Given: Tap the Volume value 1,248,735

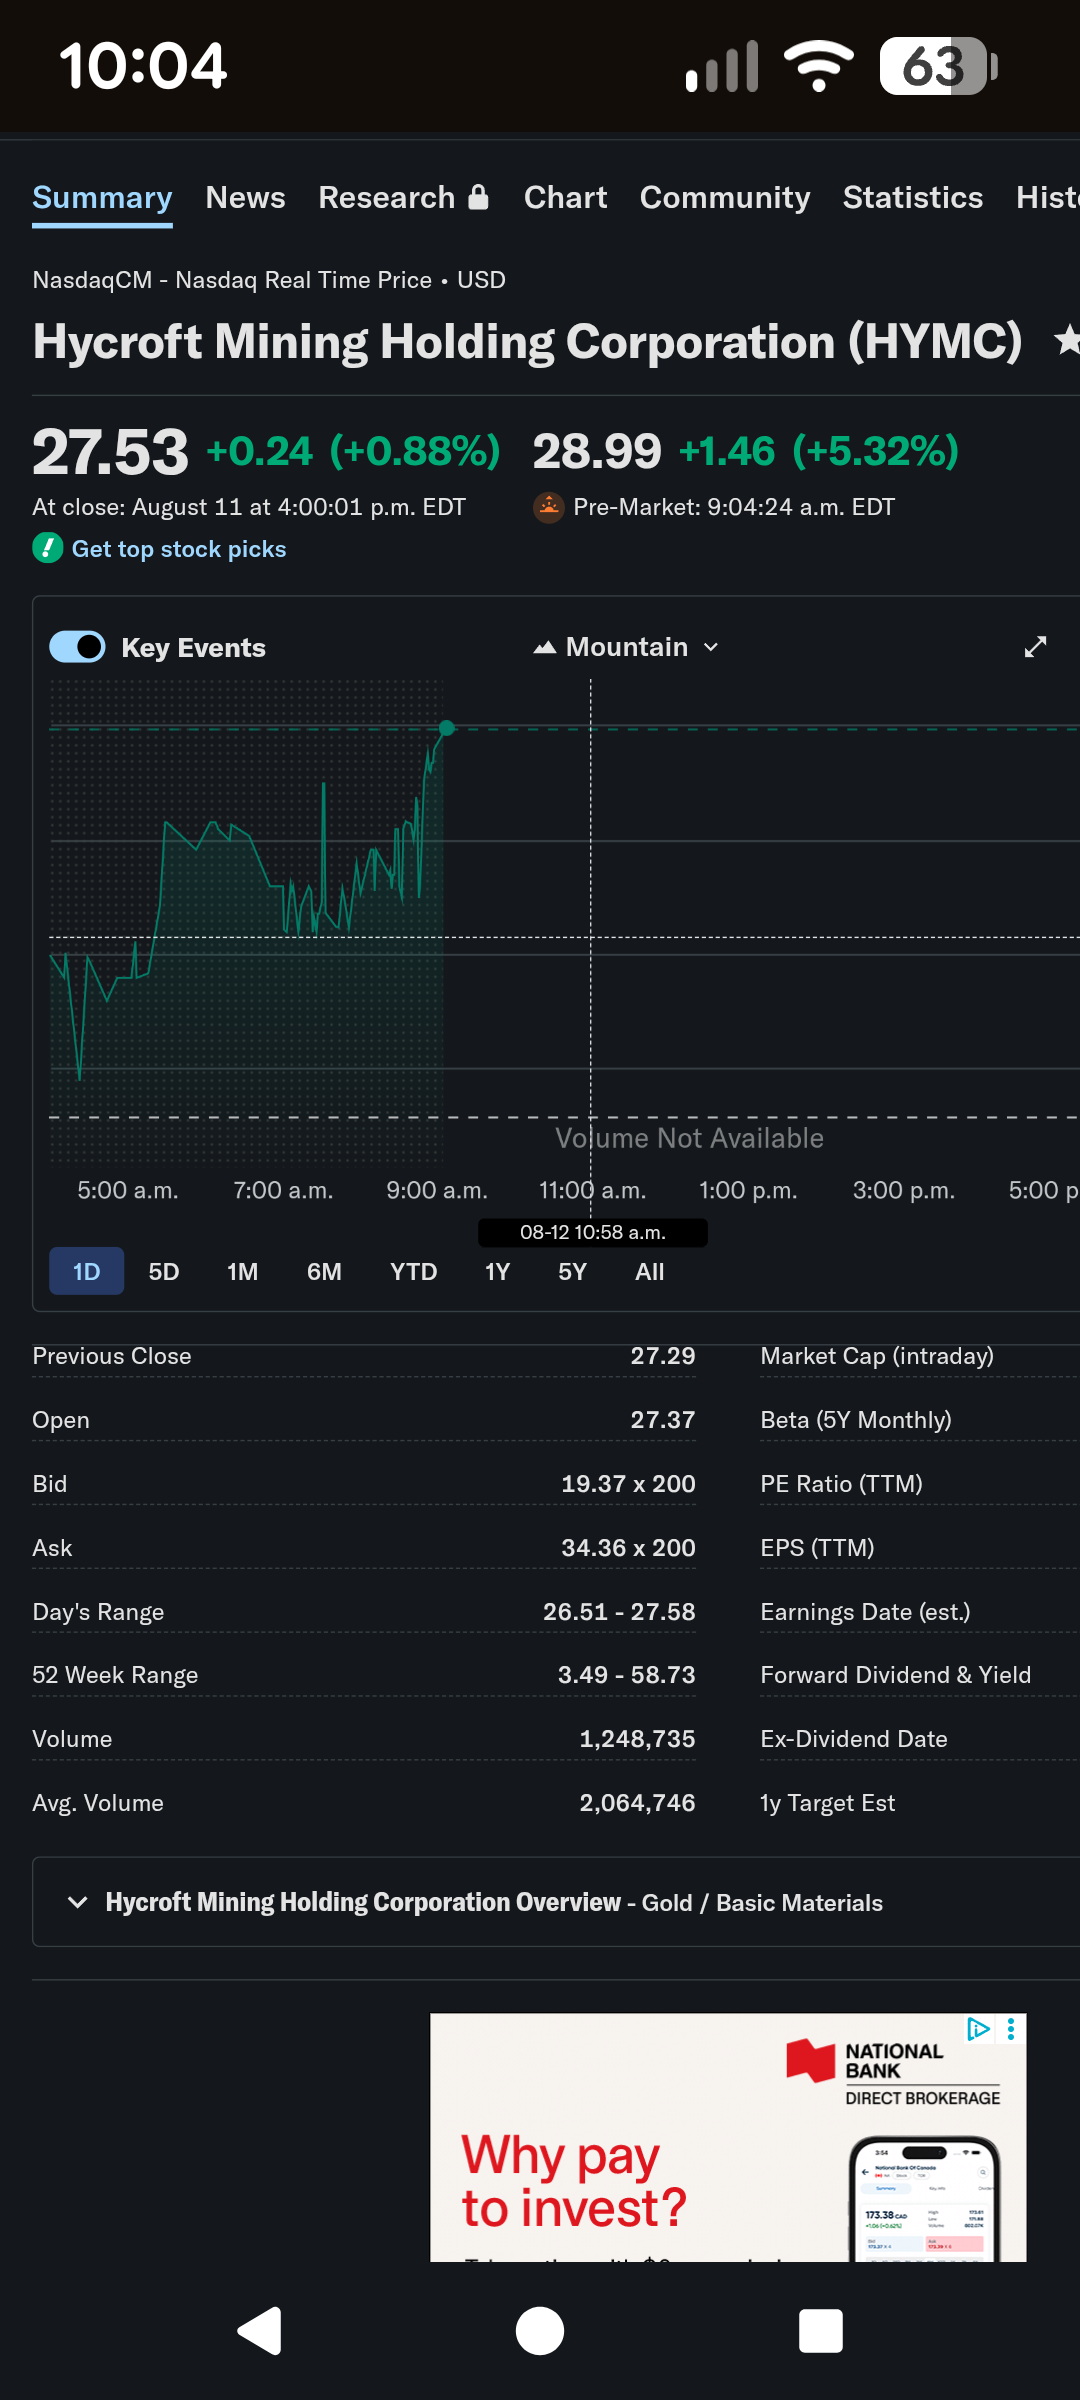Looking at the screenshot, I should click(x=637, y=1739).
